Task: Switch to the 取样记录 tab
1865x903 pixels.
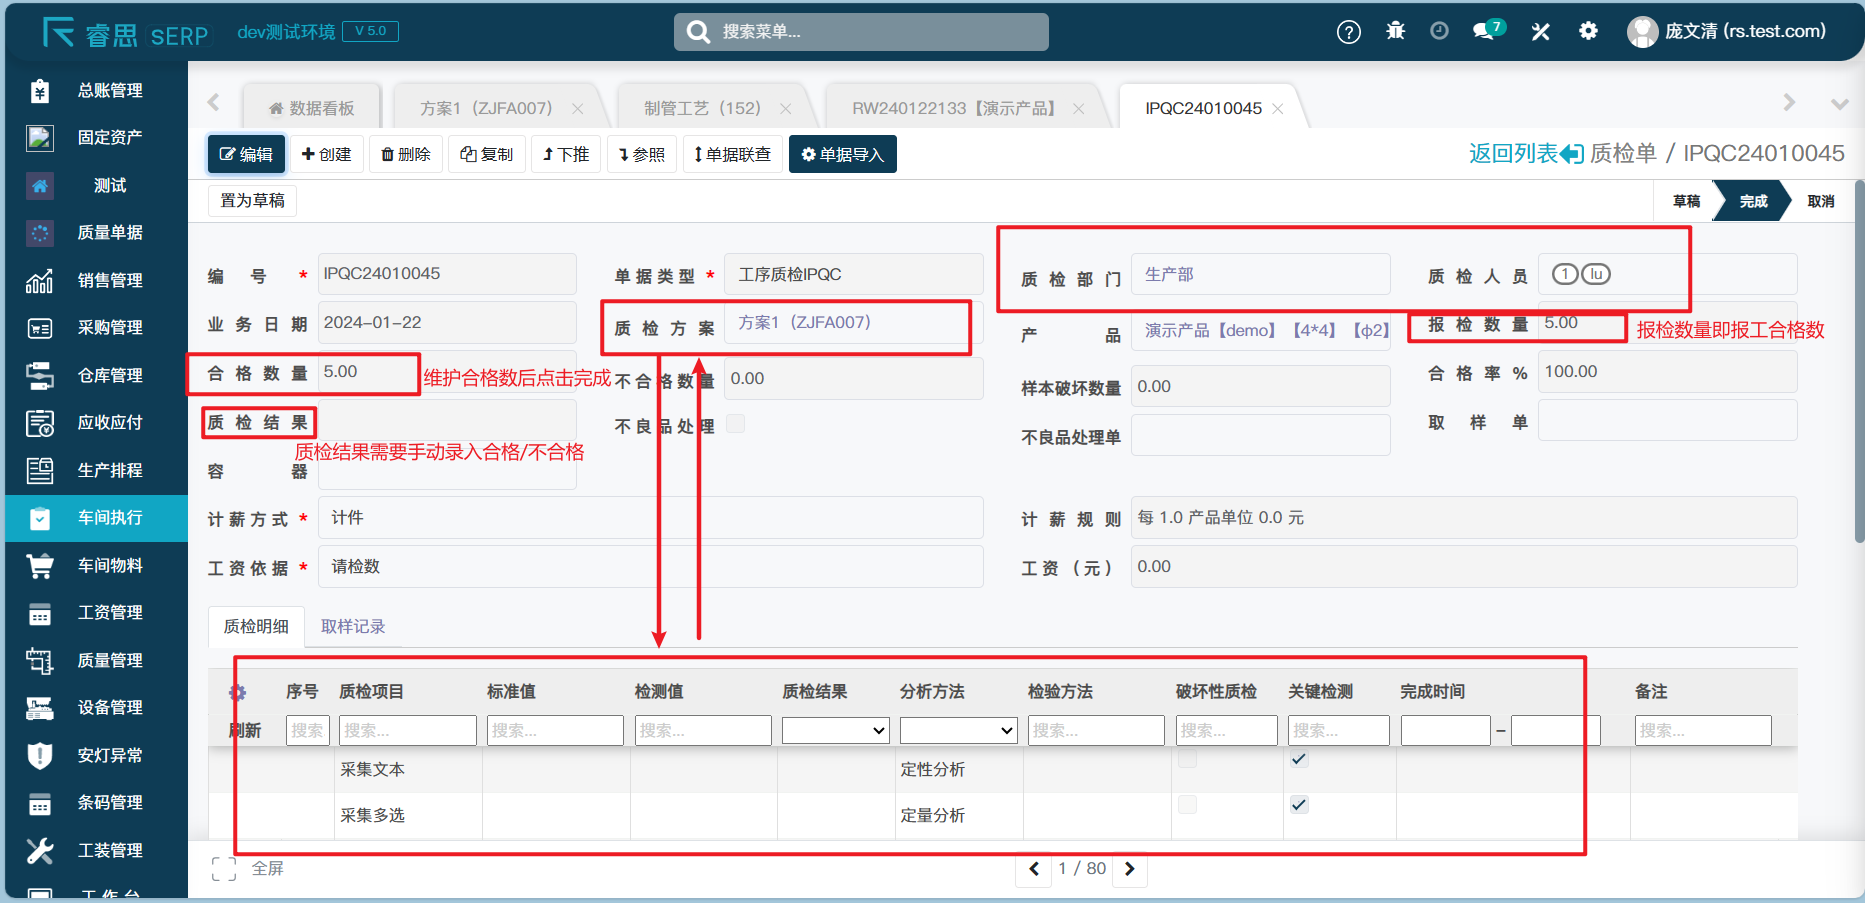Action: pos(353,627)
